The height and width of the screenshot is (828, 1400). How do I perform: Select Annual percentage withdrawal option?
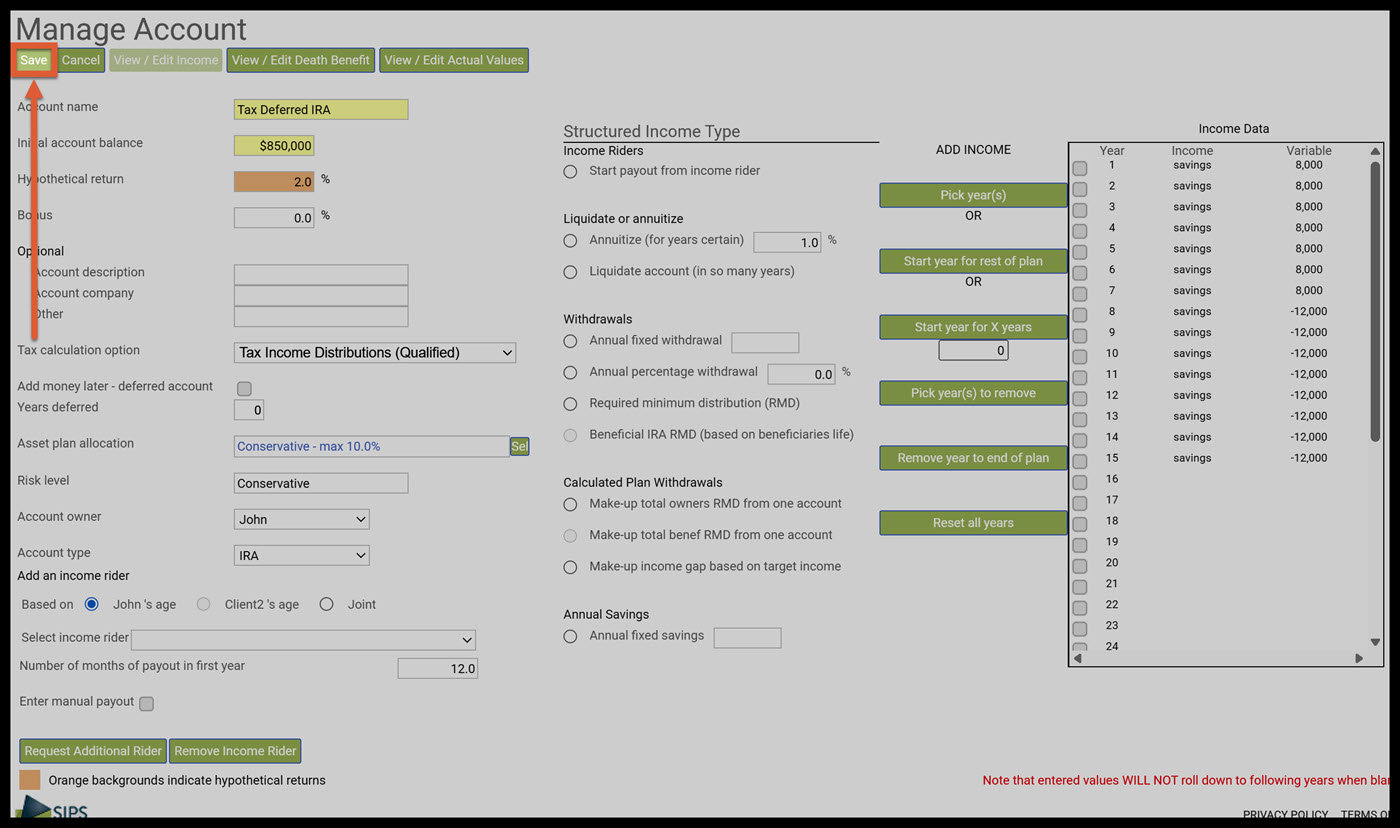click(x=570, y=372)
